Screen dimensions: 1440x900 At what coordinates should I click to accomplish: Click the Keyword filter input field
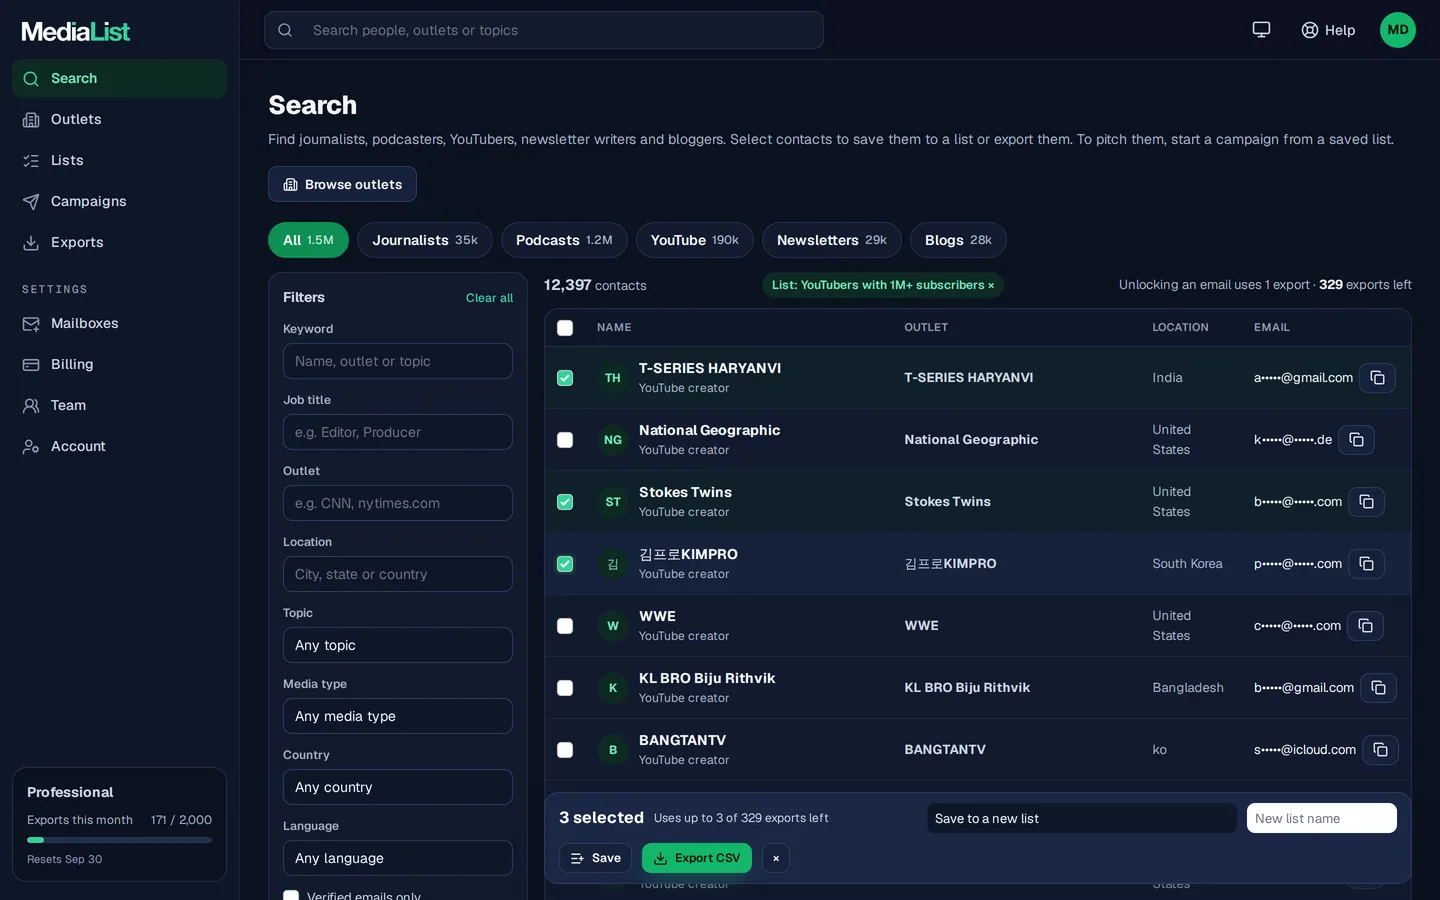(398, 361)
